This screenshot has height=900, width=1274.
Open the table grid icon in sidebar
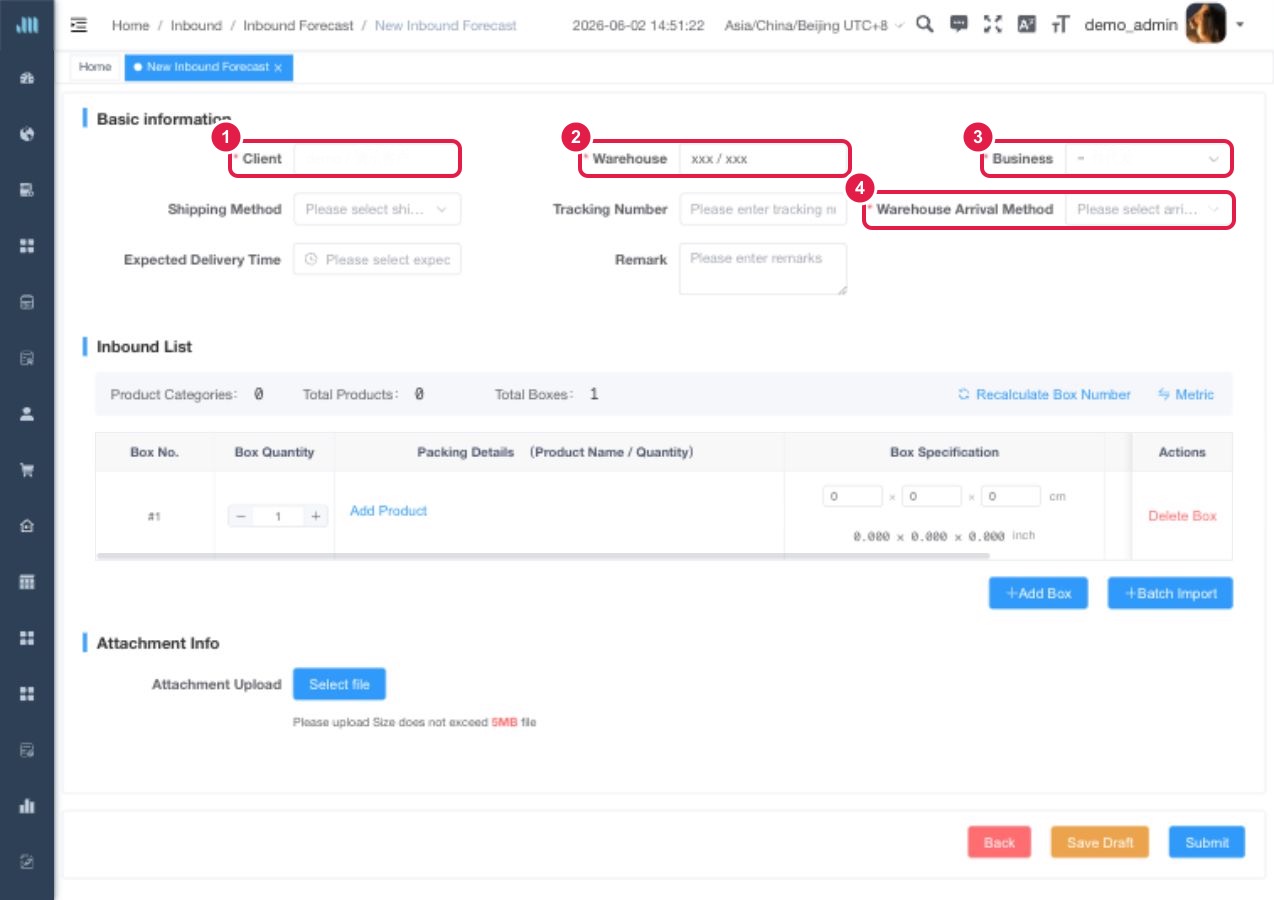[28, 582]
